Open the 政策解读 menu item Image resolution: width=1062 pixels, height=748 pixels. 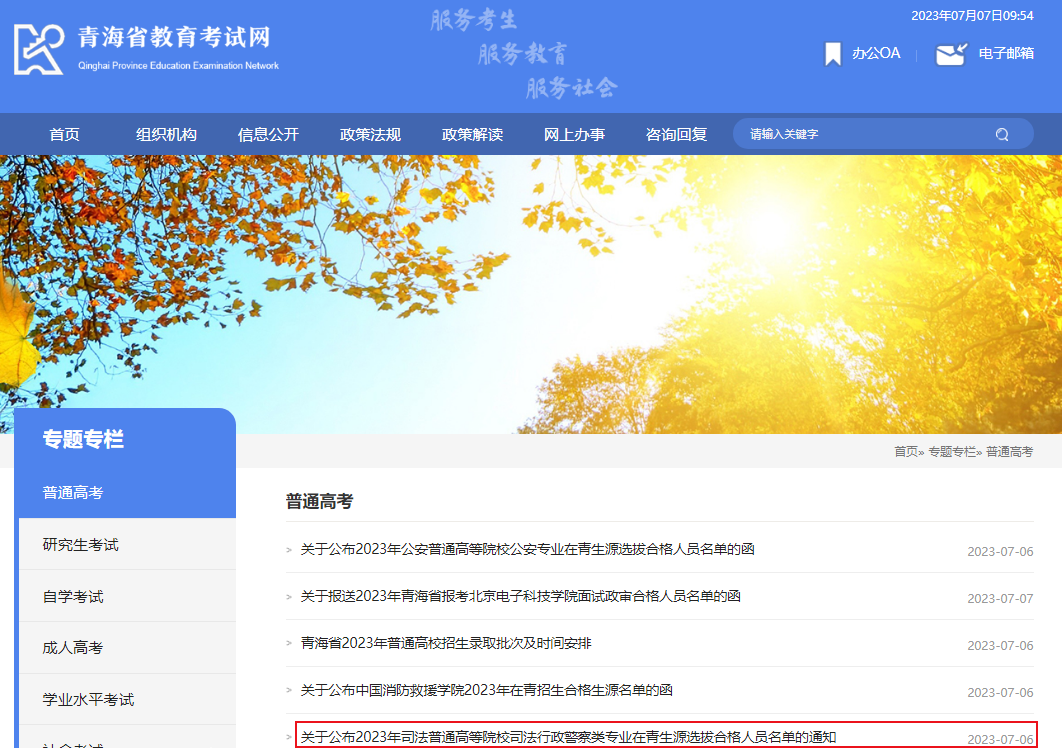472,134
